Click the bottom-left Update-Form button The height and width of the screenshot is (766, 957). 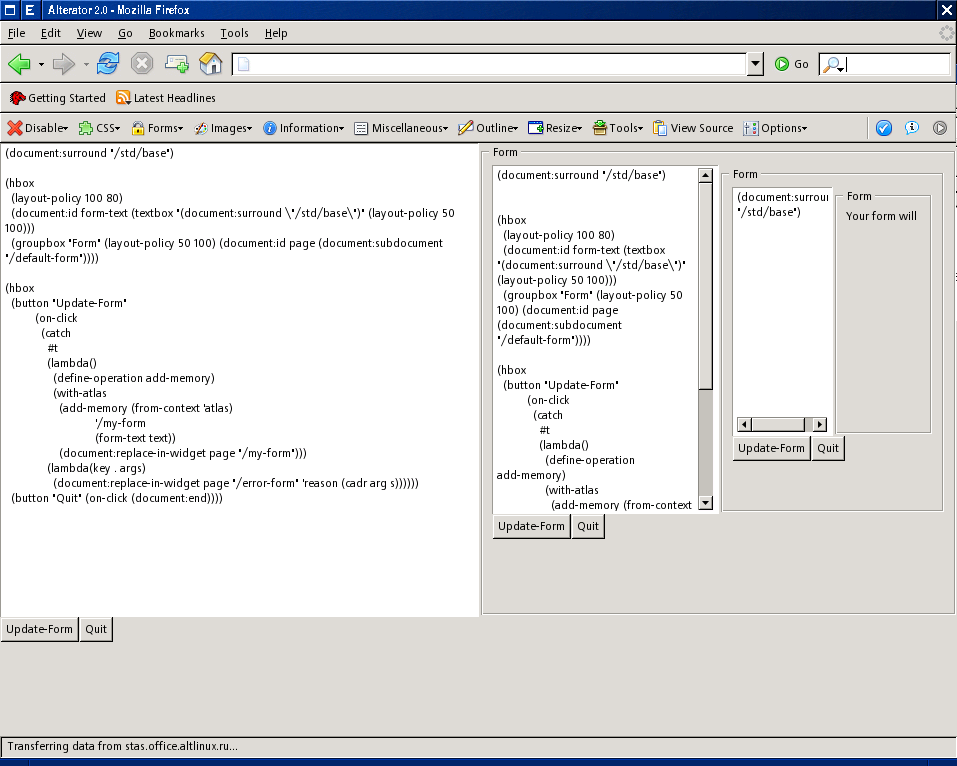point(40,629)
